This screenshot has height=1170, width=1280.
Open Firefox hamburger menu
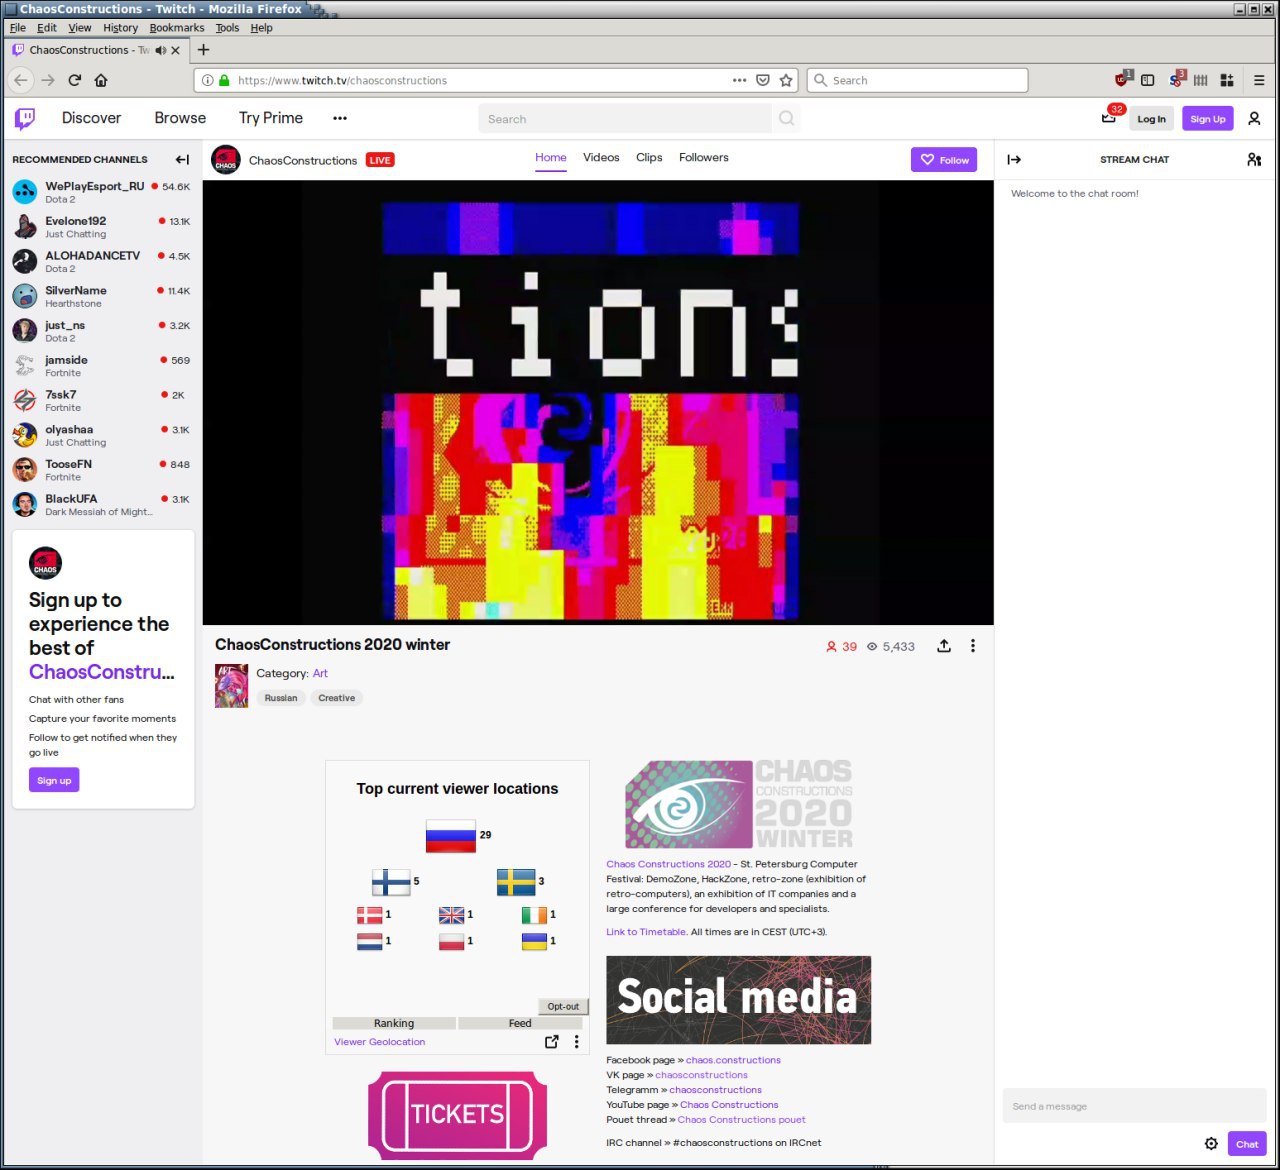(x=1259, y=80)
